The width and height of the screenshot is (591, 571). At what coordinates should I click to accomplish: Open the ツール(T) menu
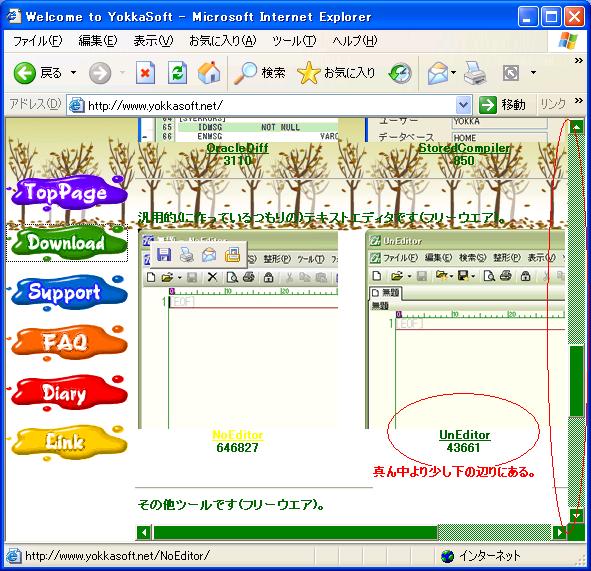coord(294,40)
